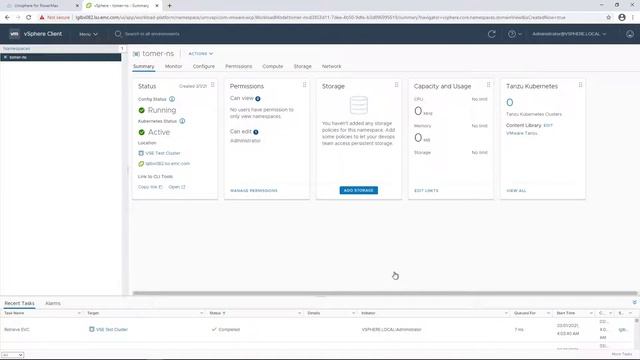Click the Completed status cell

tap(226, 329)
